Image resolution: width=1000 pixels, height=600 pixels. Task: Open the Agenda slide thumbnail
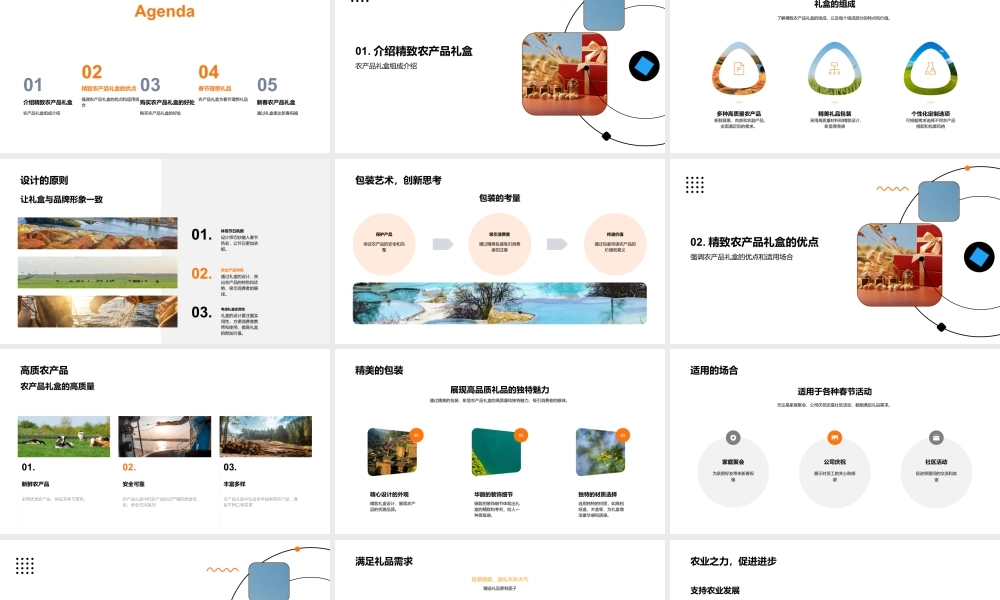[165, 76]
